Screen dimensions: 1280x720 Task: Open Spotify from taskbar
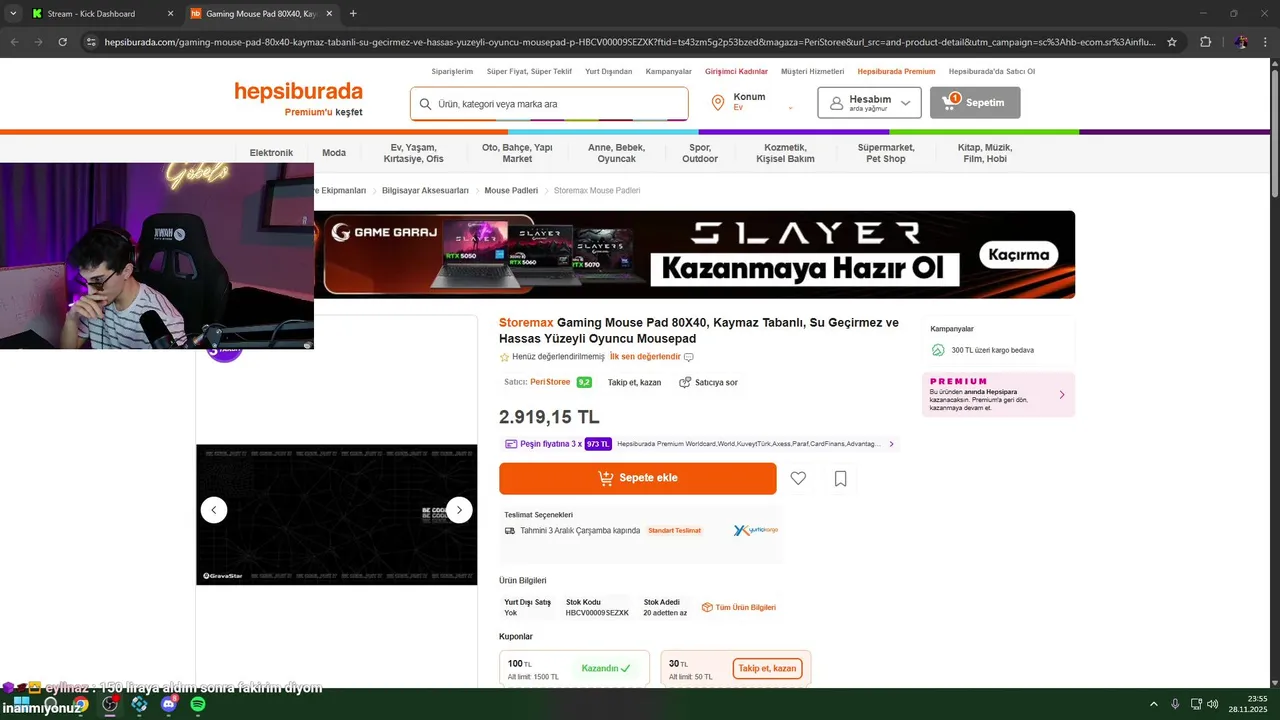point(198,704)
